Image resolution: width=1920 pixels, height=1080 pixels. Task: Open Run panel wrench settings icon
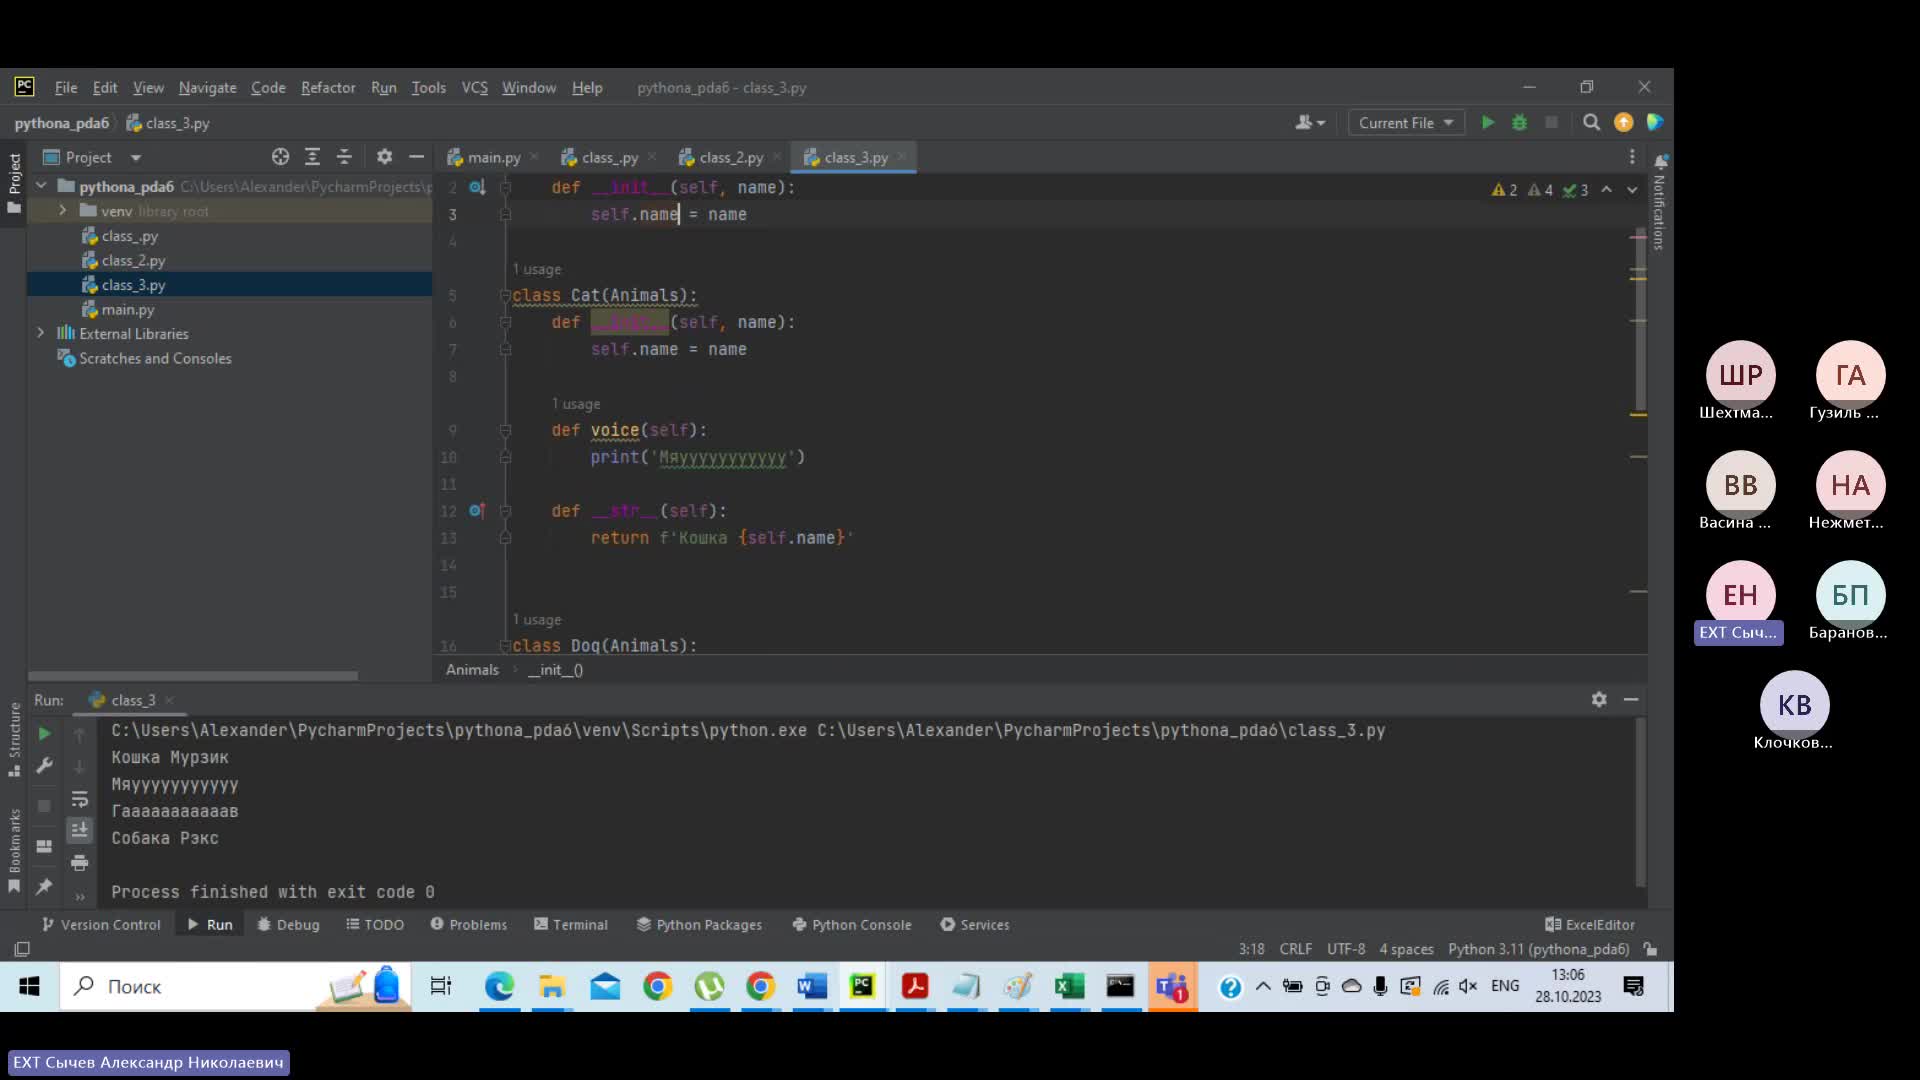[x=44, y=766]
